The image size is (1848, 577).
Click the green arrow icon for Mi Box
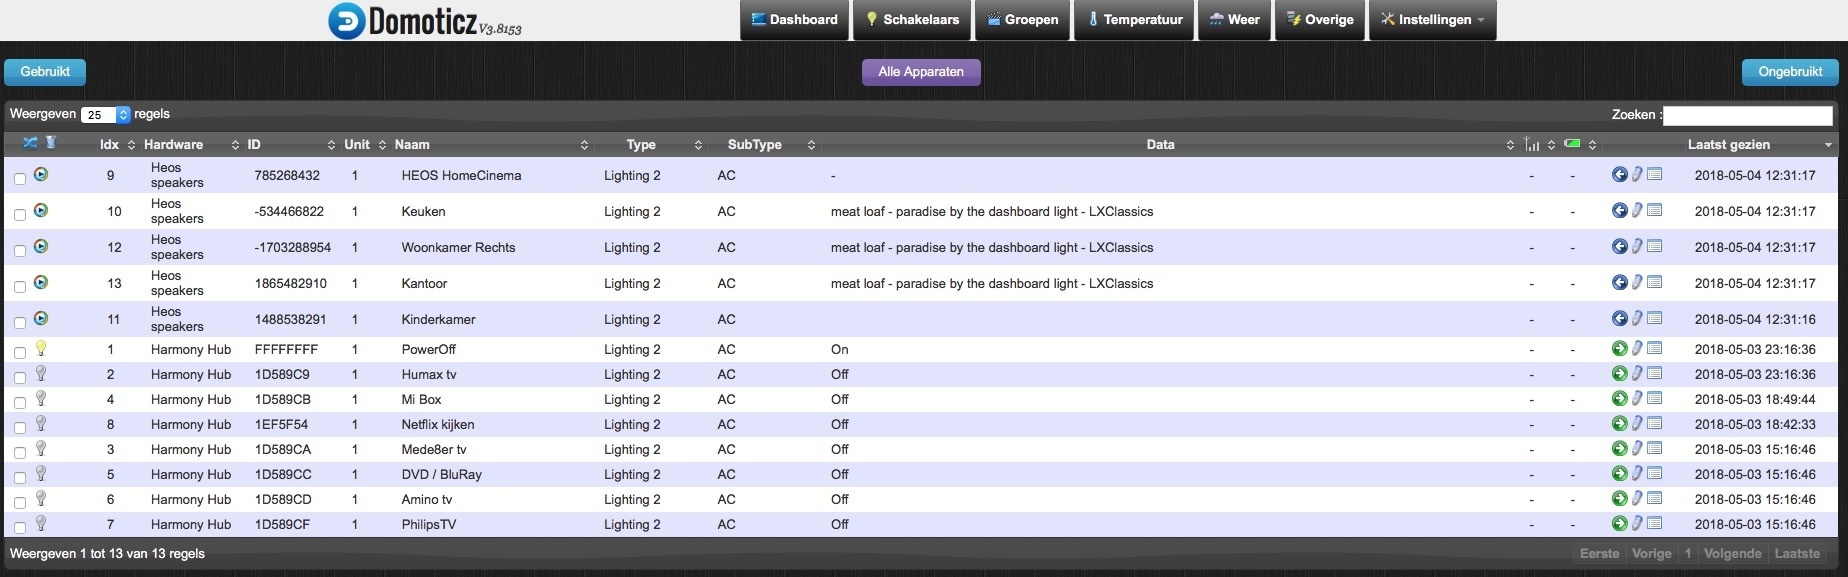point(1620,398)
